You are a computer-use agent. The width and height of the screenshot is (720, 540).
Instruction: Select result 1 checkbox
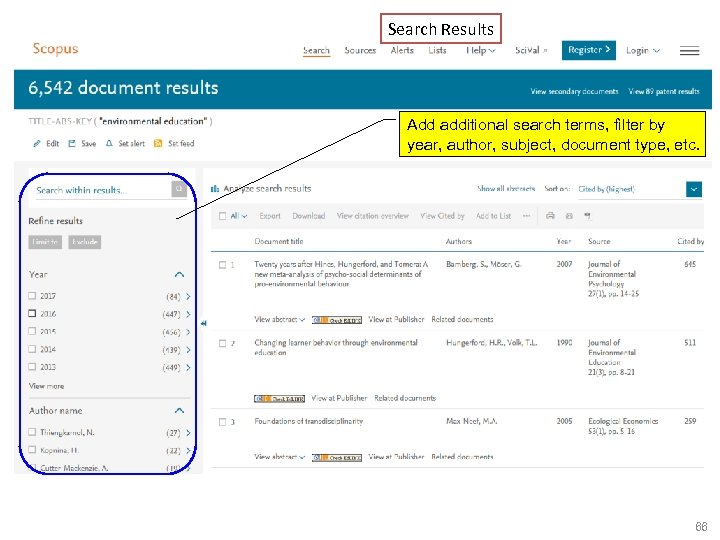223,265
